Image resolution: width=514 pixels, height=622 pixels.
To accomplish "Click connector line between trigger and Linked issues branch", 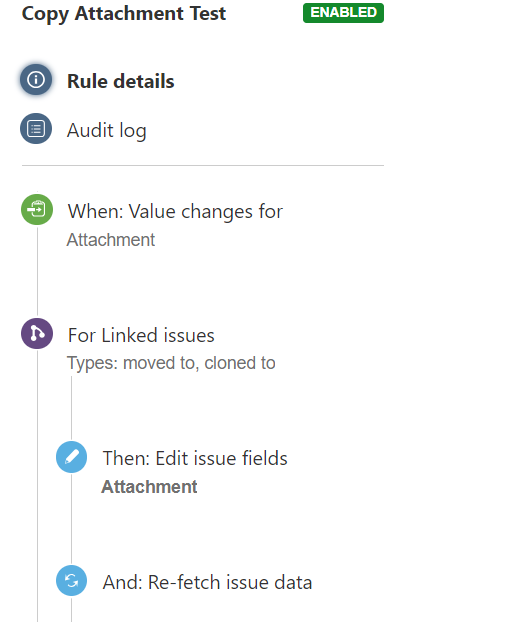I will pos(38,272).
